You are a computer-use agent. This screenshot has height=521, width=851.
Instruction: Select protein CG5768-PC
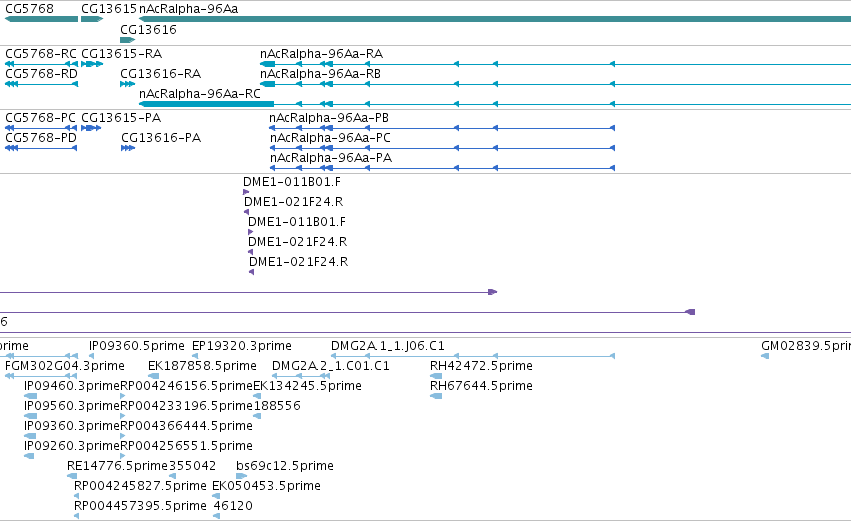[x=40, y=118]
